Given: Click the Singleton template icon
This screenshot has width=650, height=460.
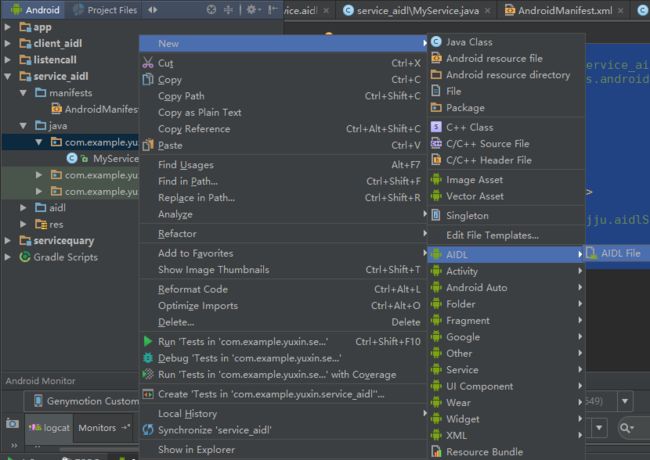Looking at the screenshot, I should (436, 215).
